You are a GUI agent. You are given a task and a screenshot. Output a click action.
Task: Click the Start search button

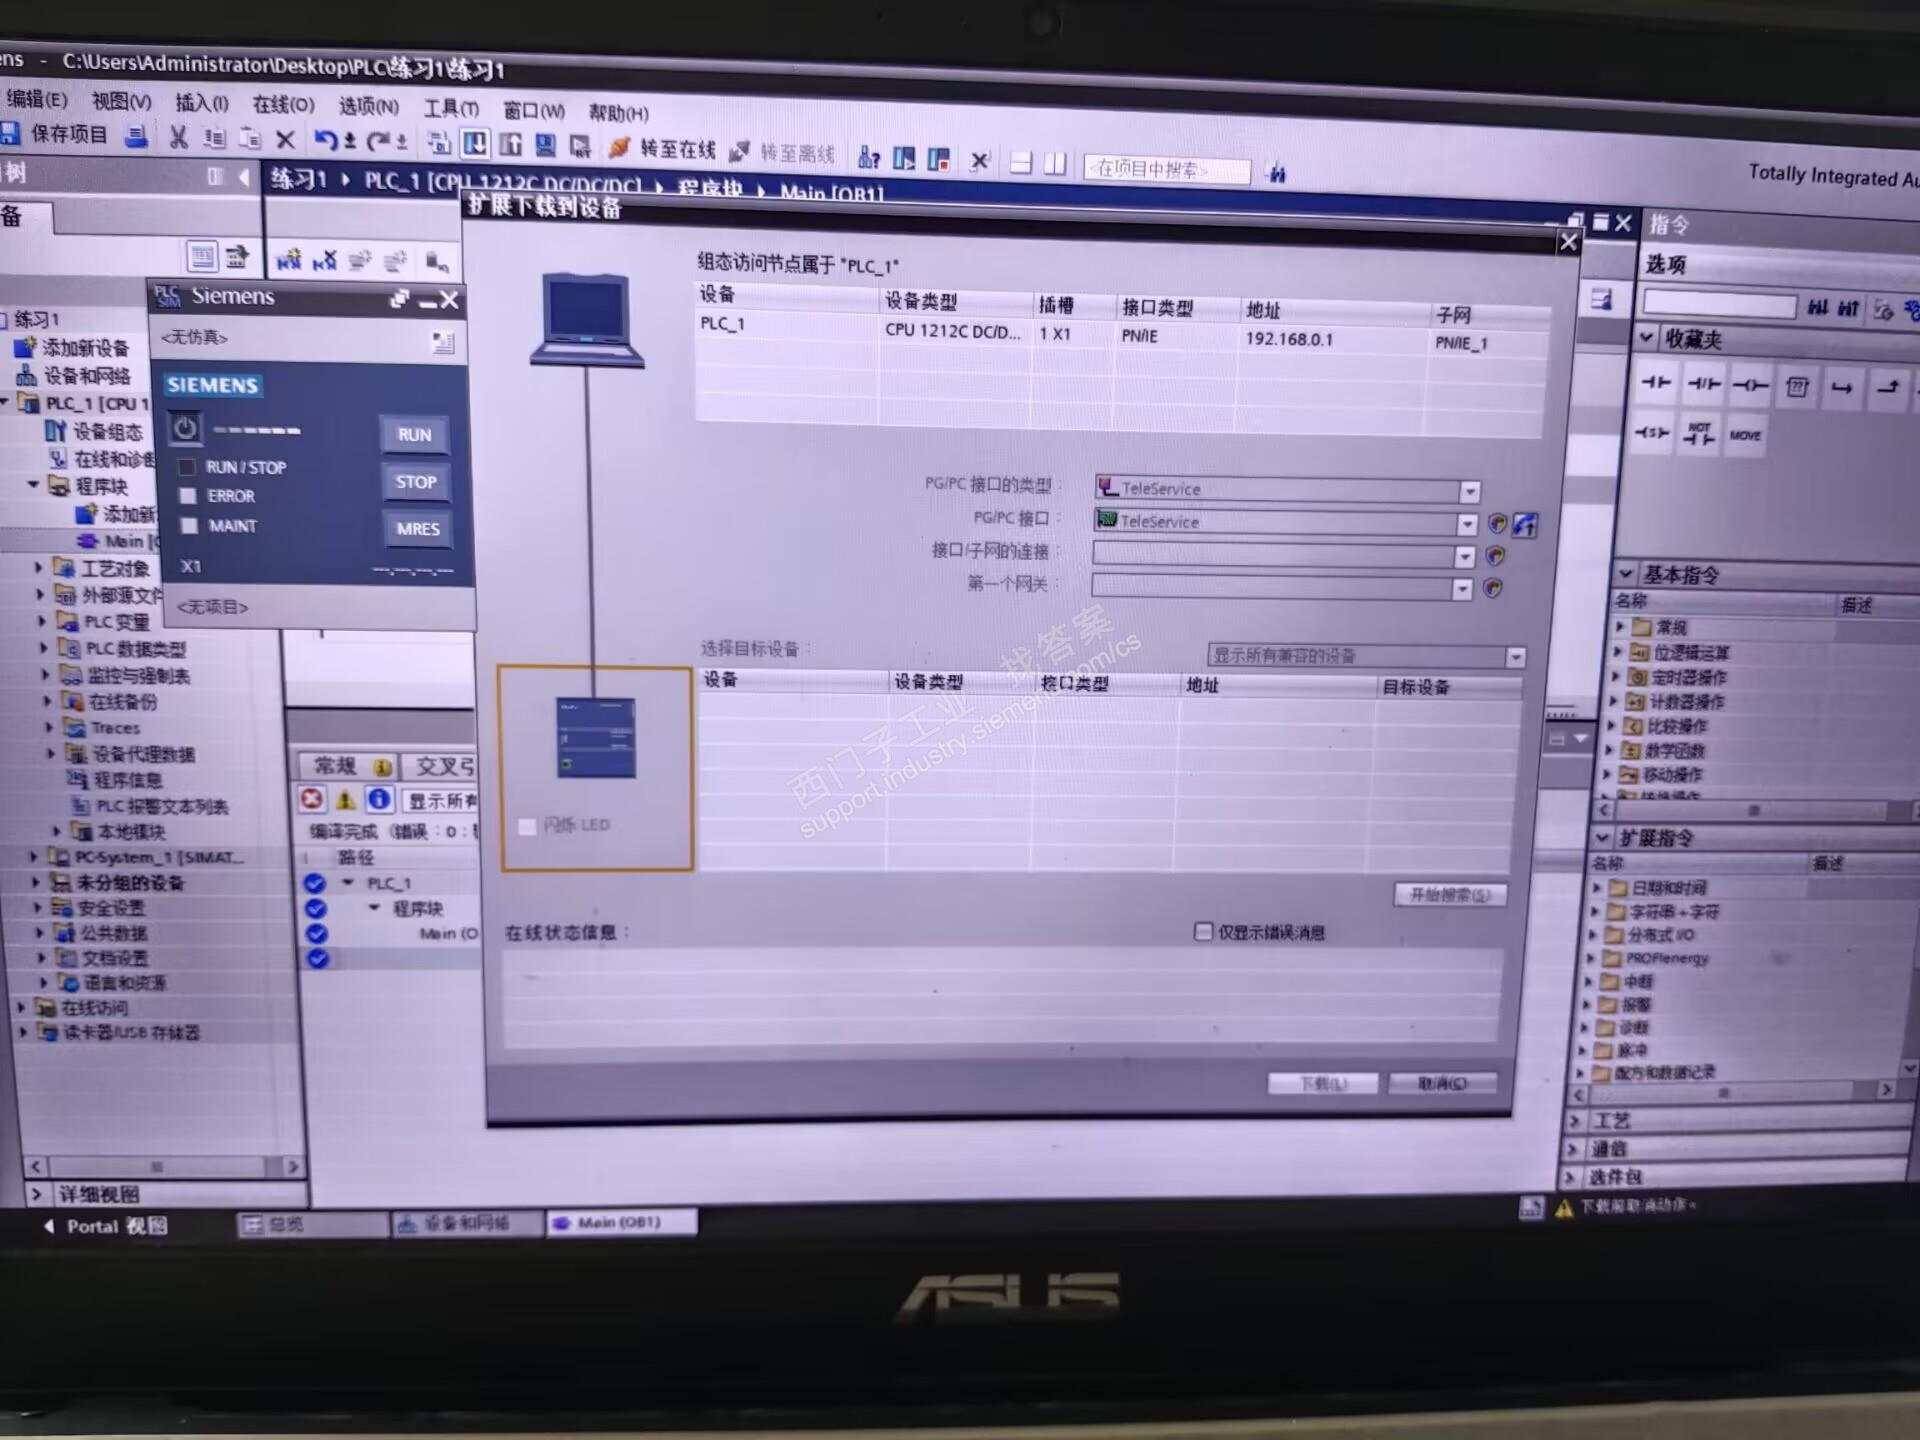click(1449, 894)
